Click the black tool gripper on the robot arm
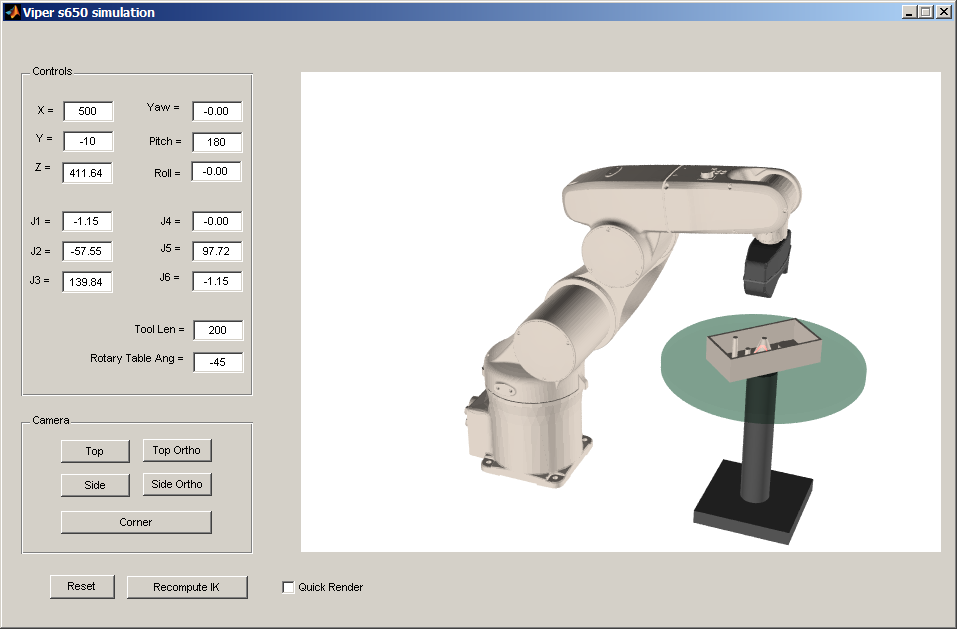Image resolution: width=957 pixels, height=629 pixels. pyautogui.click(x=767, y=265)
